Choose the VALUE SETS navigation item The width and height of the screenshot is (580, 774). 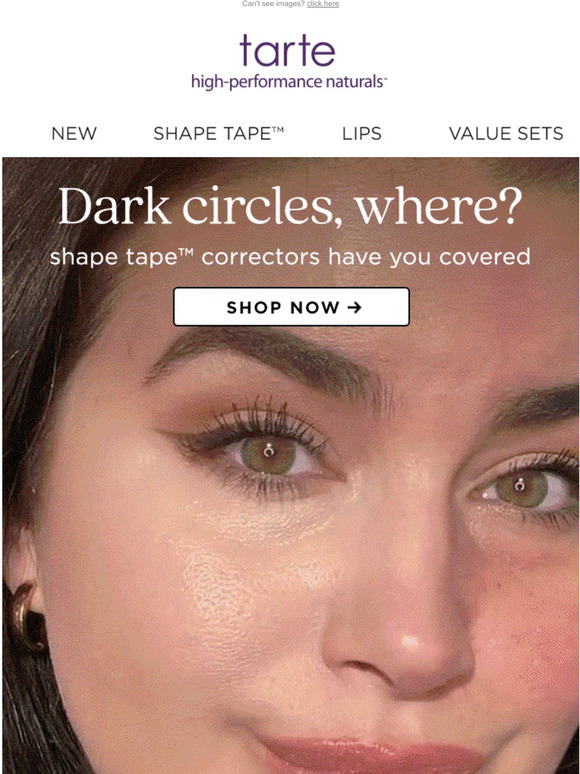click(x=506, y=133)
